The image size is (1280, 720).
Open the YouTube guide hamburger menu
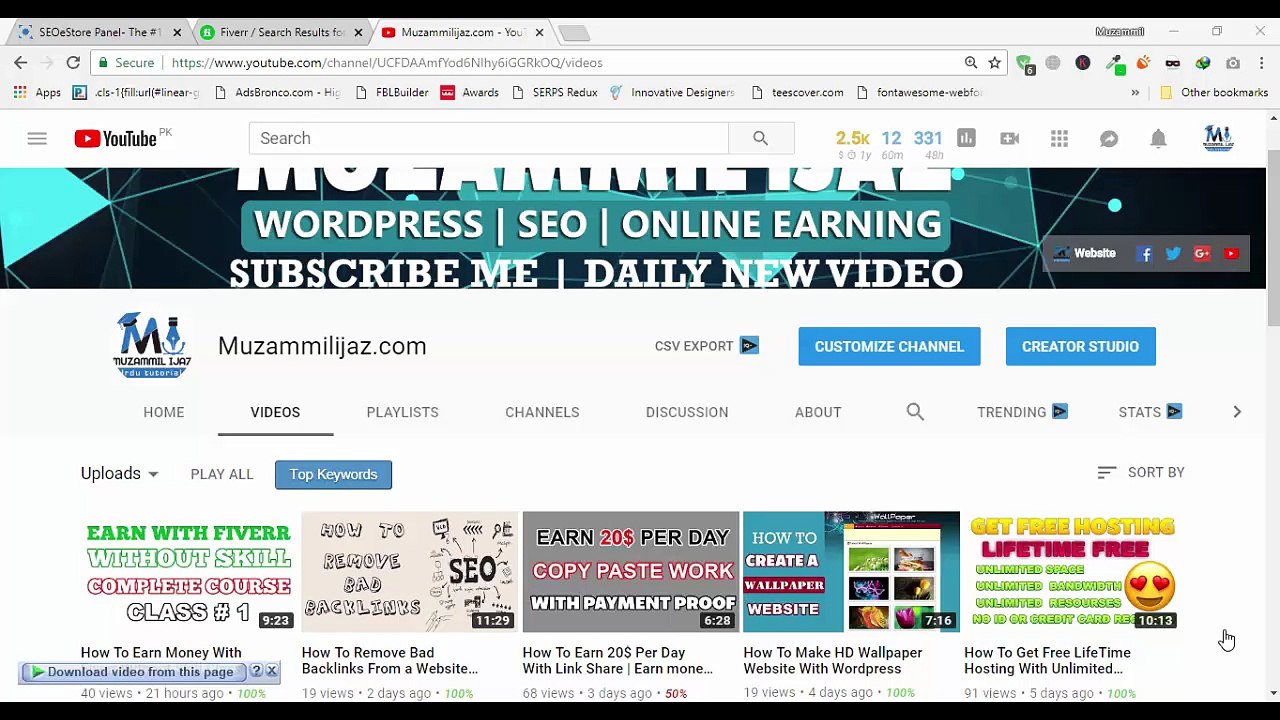click(37, 139)
